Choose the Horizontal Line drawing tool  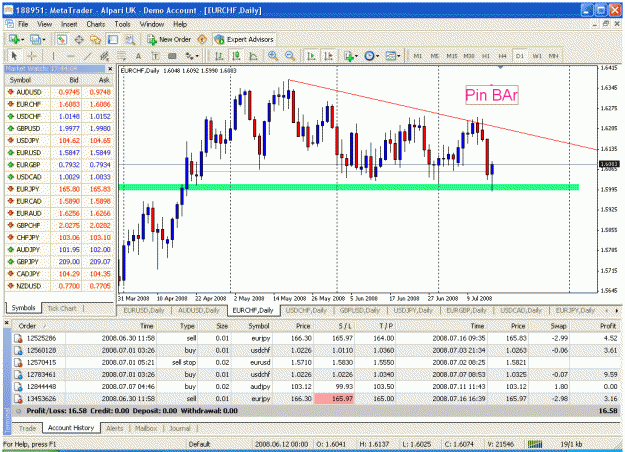tap(71, 56)
